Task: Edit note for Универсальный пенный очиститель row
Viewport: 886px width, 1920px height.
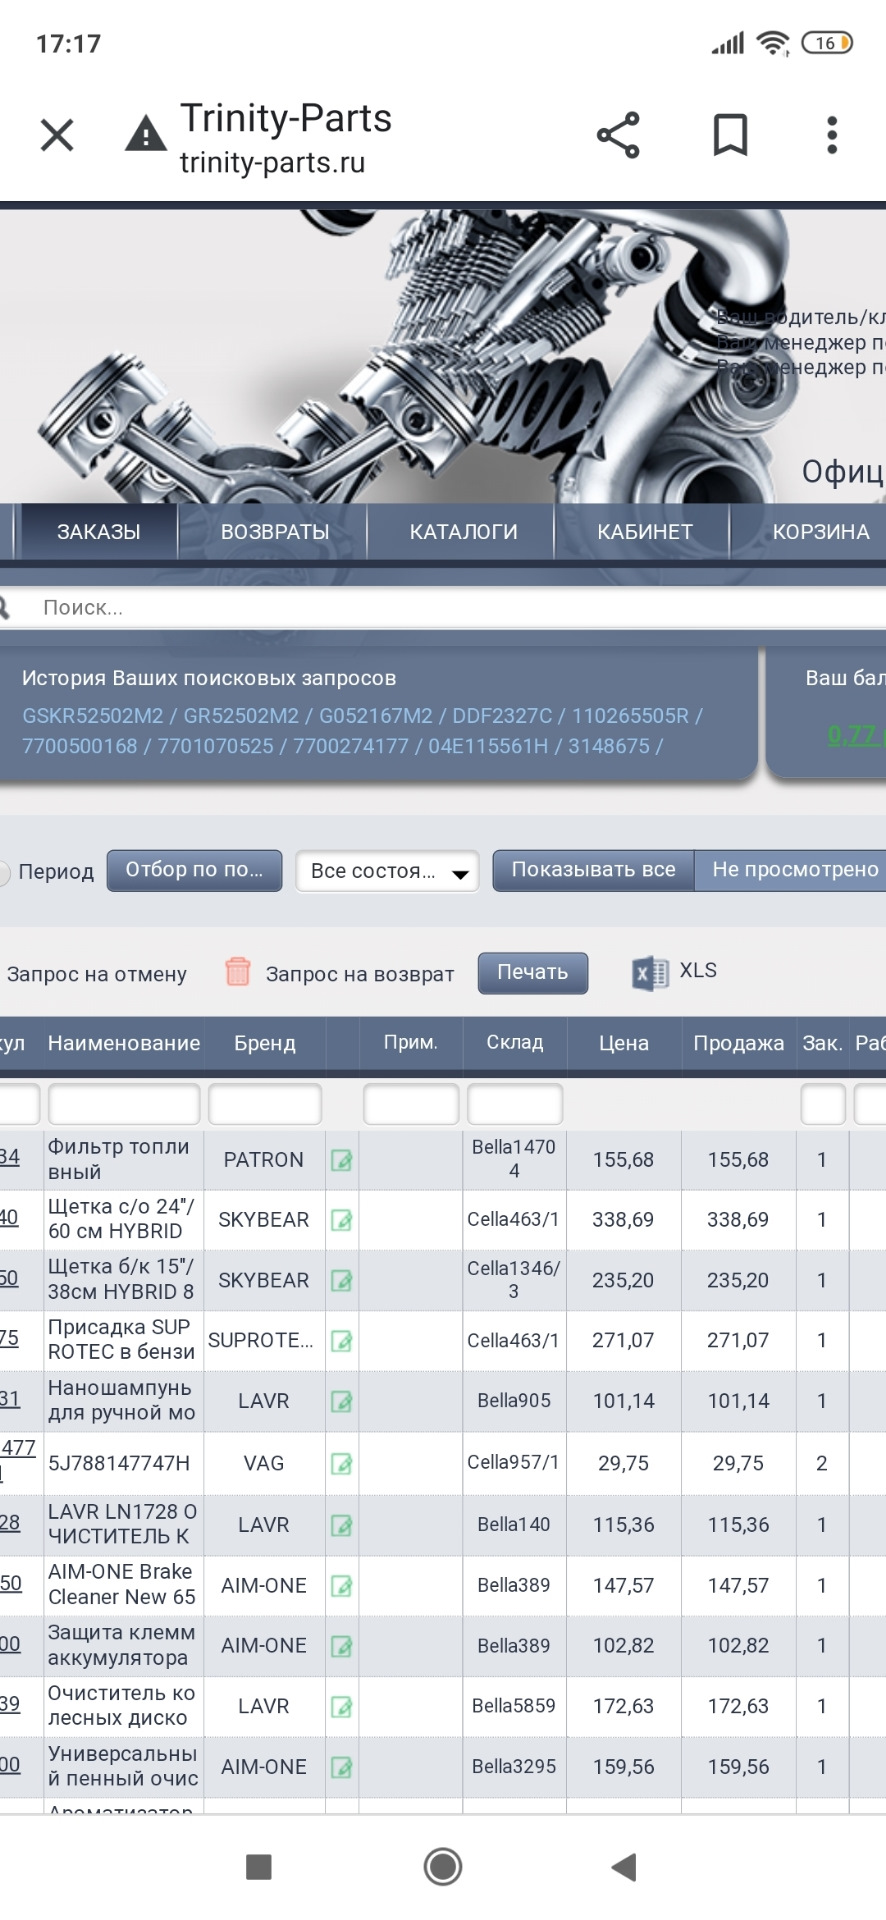Action: click(x=342, y=1767)
